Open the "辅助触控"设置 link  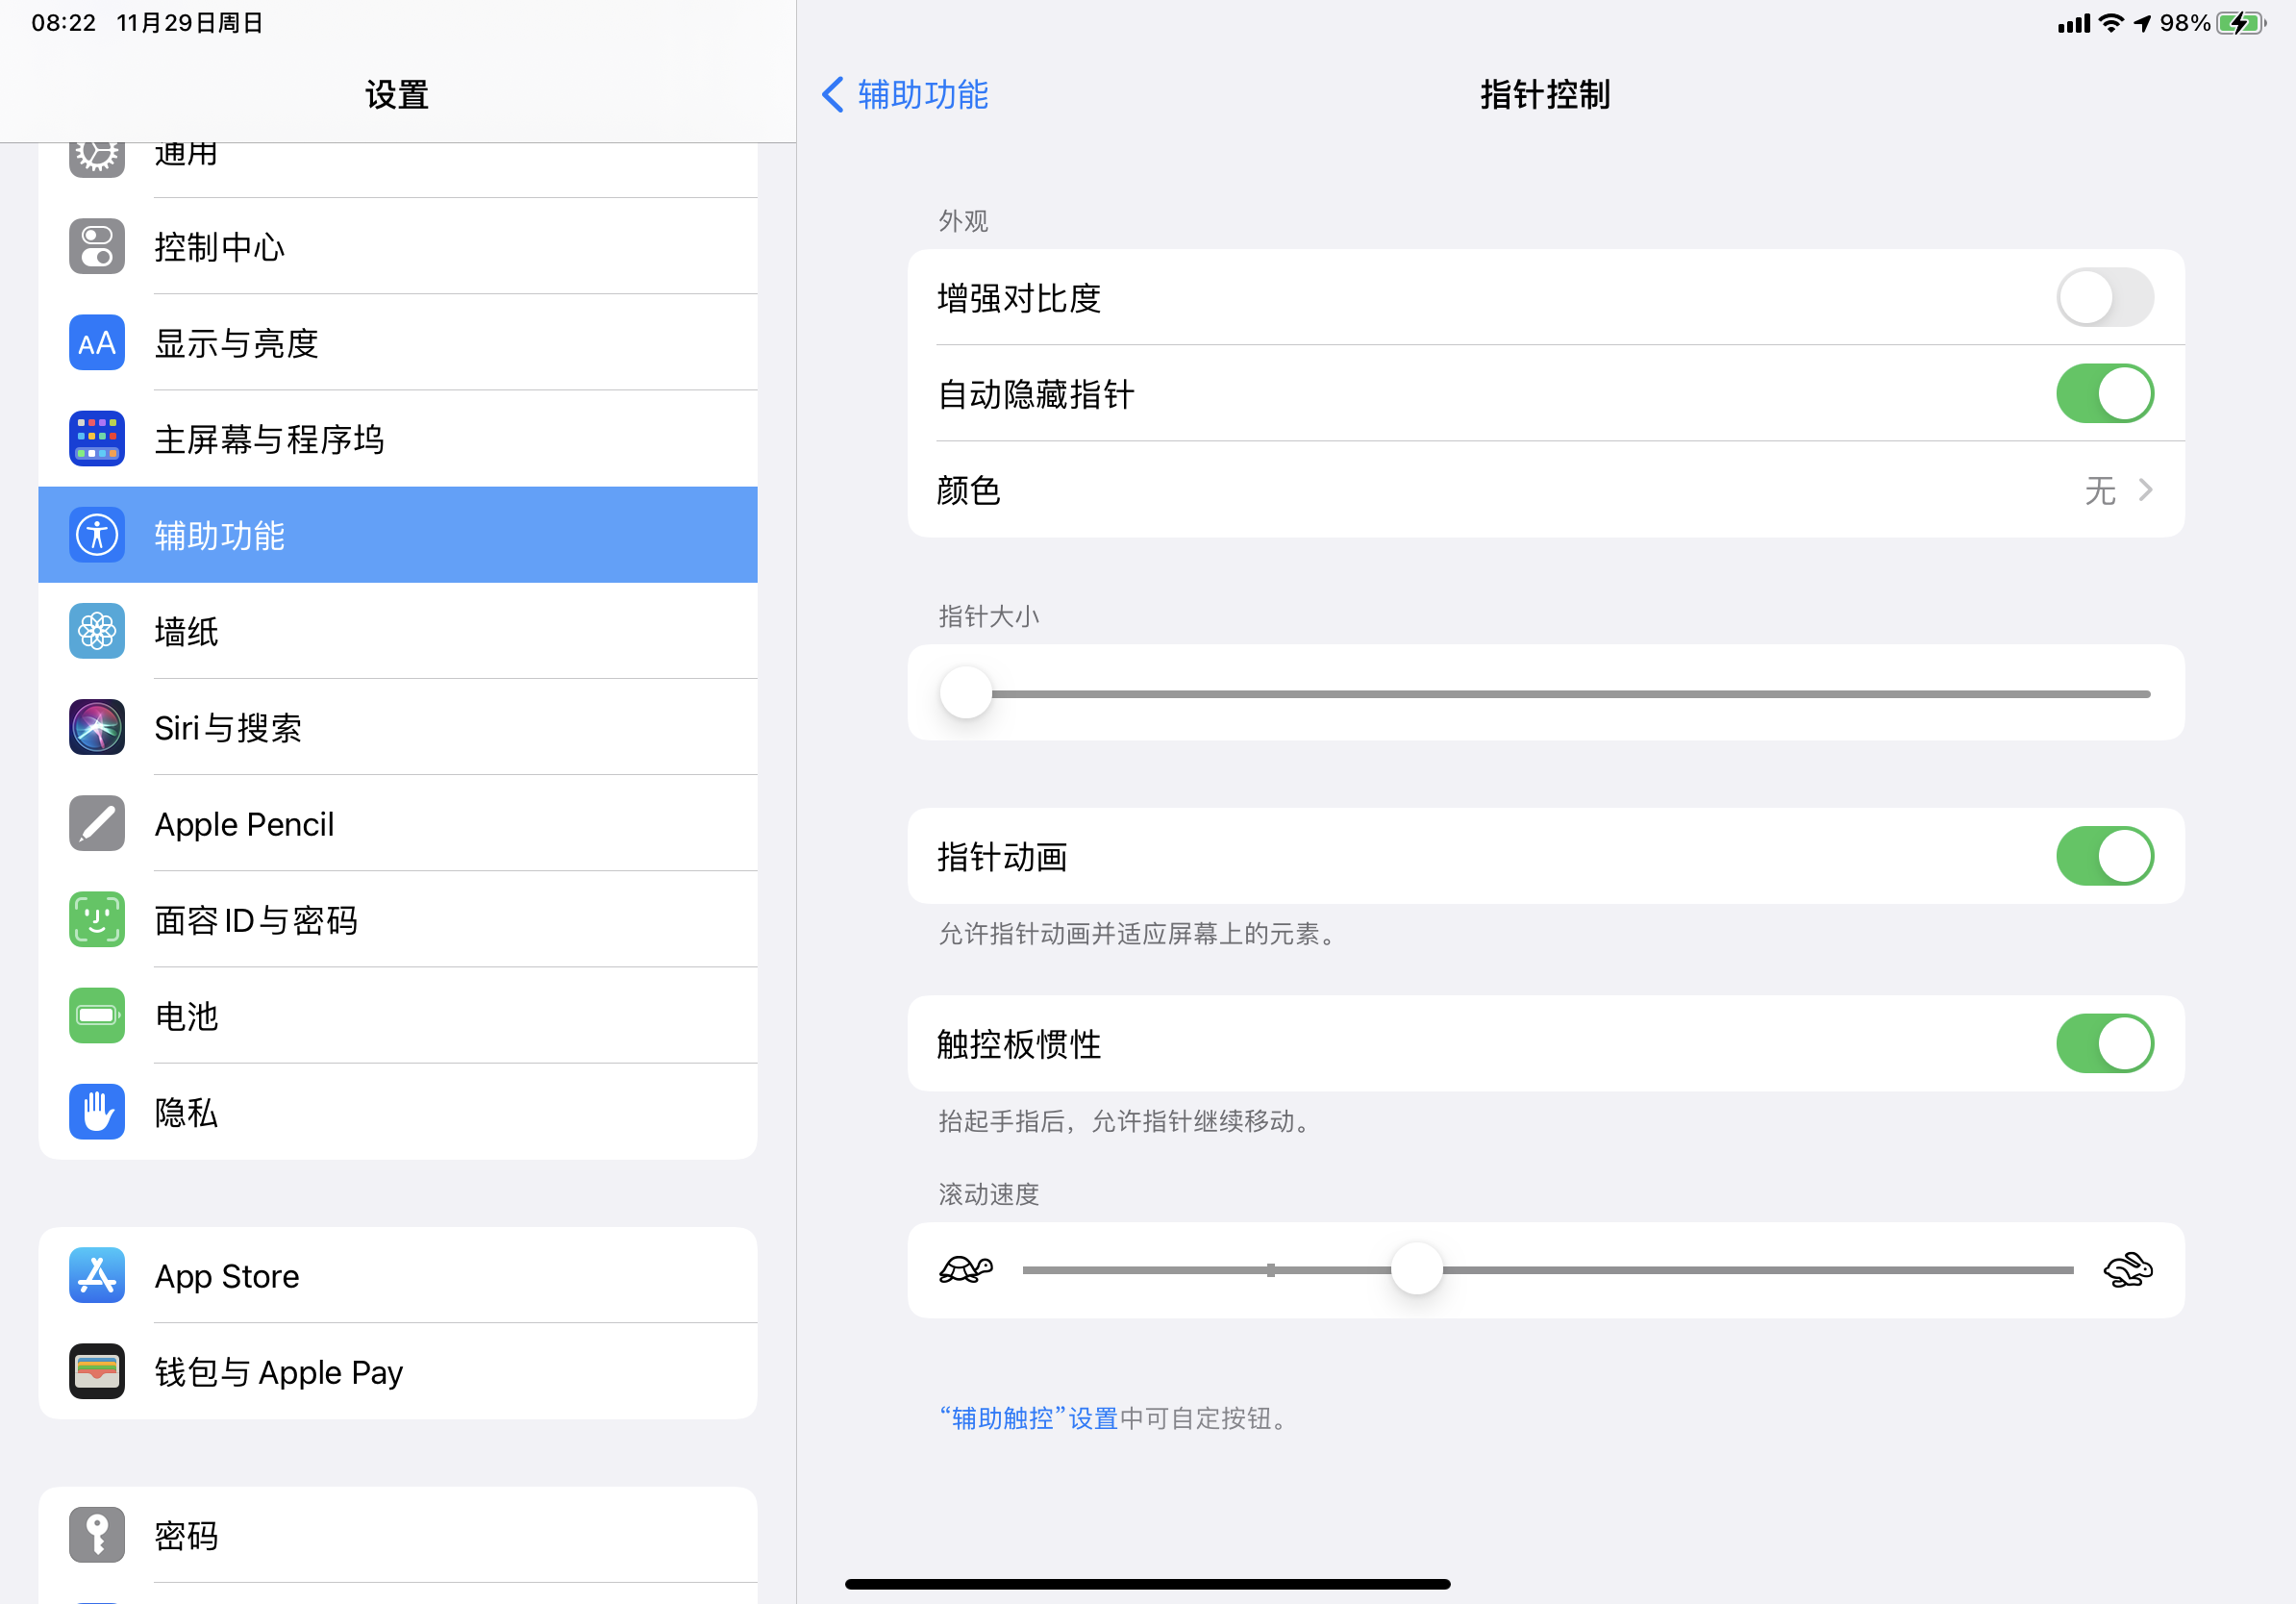tap(1028, 1418)
